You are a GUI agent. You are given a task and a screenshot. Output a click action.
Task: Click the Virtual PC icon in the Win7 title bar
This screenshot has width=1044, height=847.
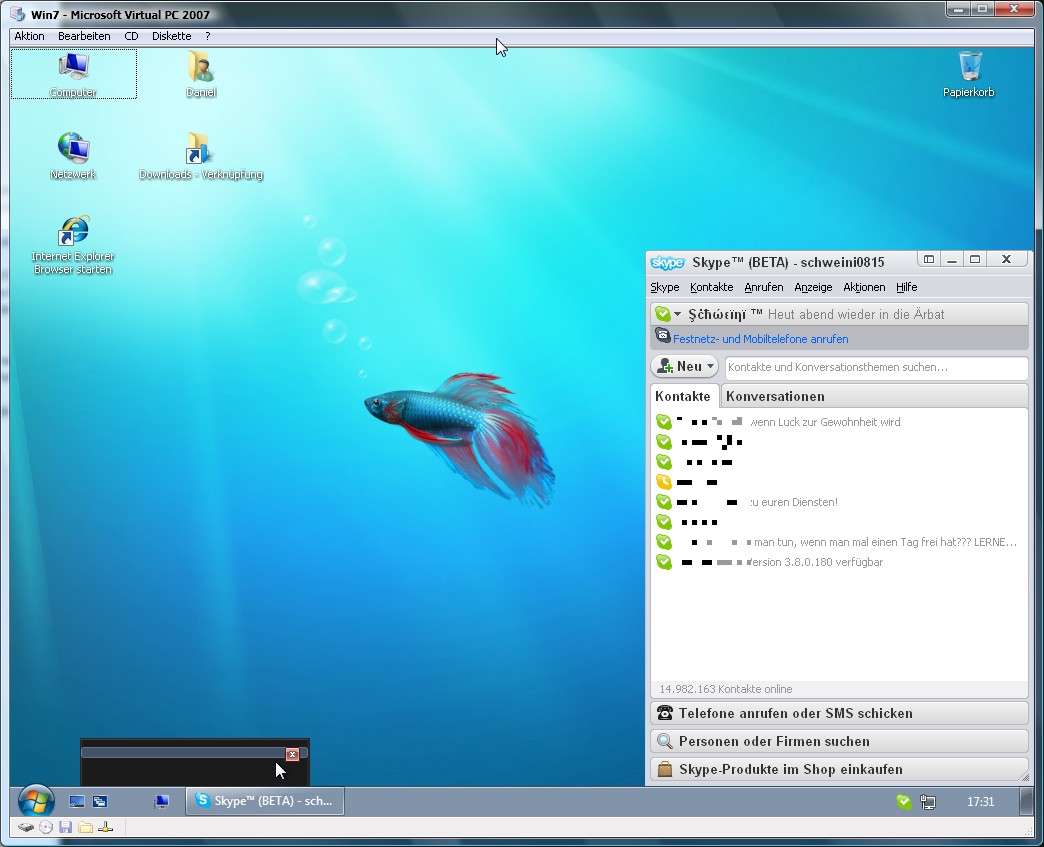[x=18, y=14]
